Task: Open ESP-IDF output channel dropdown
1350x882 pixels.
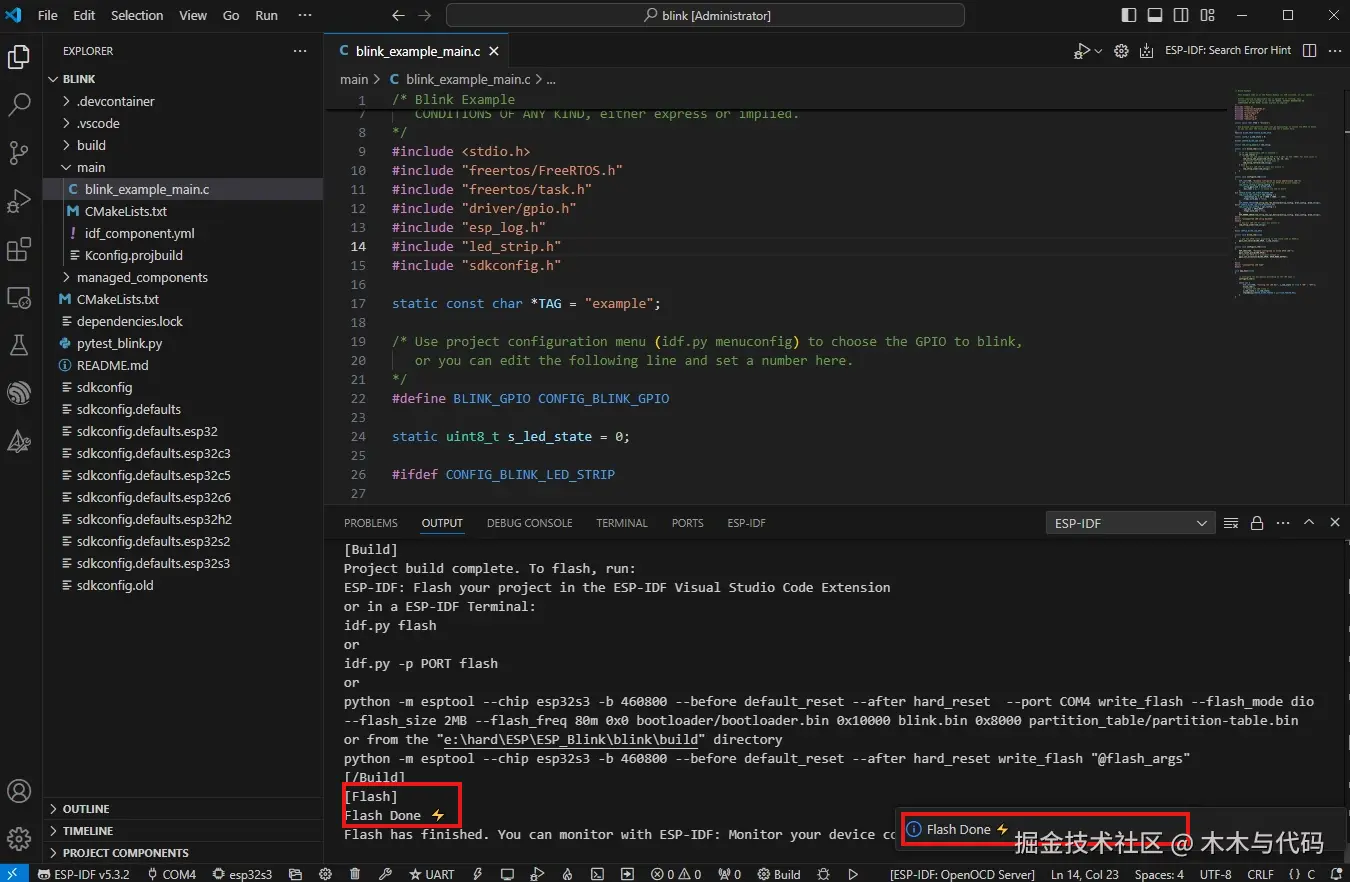Action: click(x=1130, y=523)
